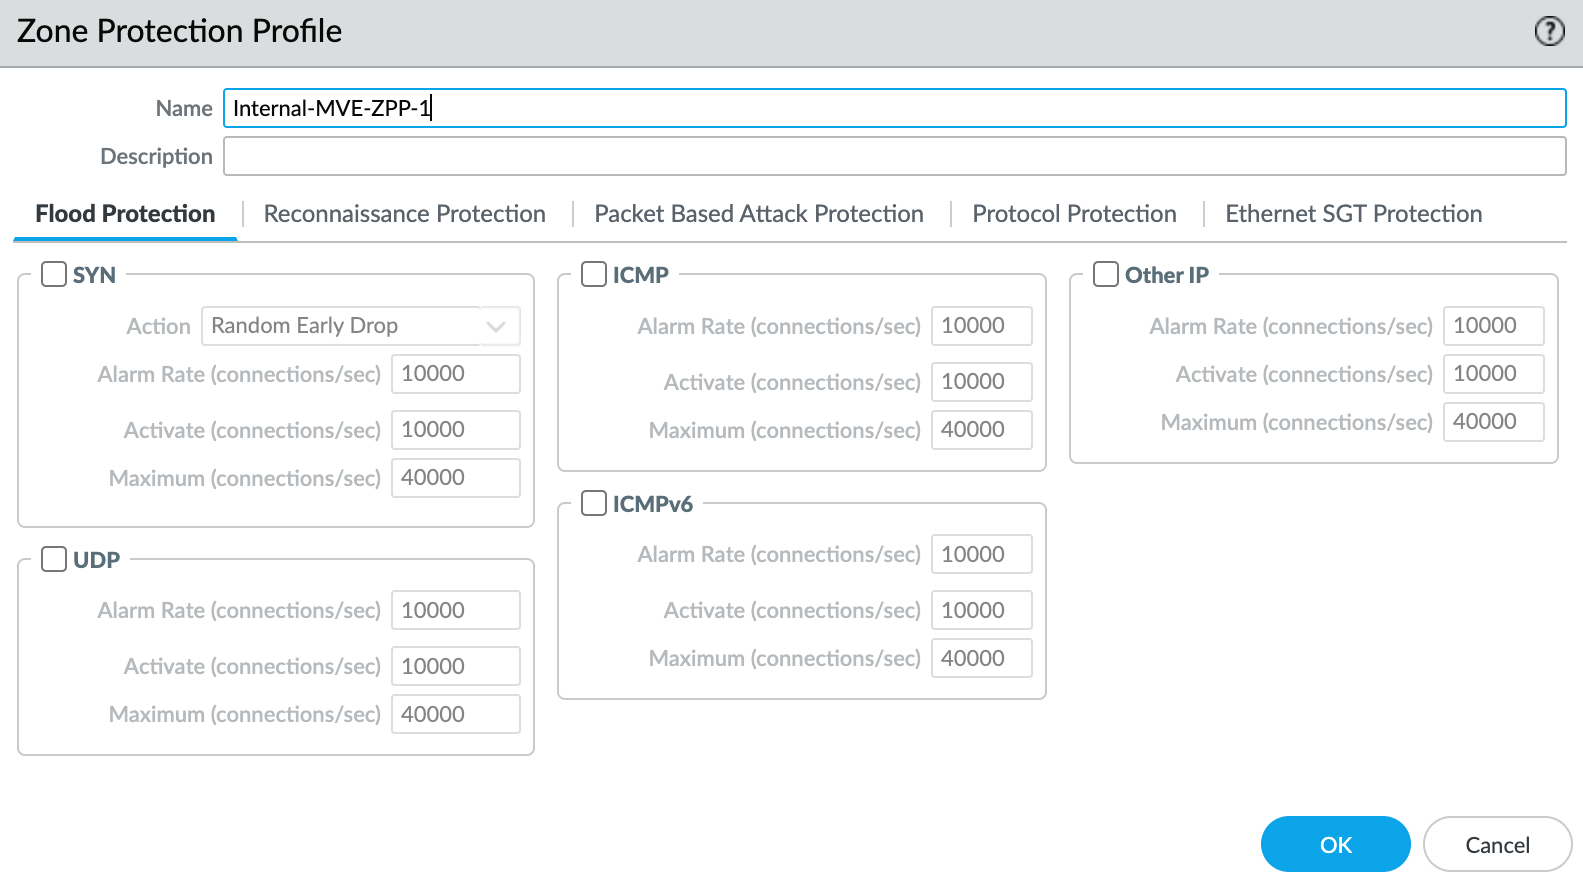
Task: Click the Other IP Maximum field
Action: pyautogui.click(x=1493, y=422)
